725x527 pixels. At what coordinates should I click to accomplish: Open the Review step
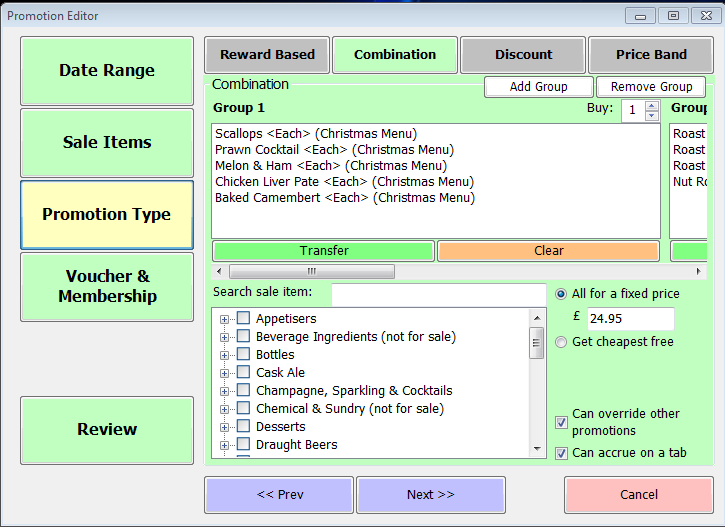(x=107, y=429)
